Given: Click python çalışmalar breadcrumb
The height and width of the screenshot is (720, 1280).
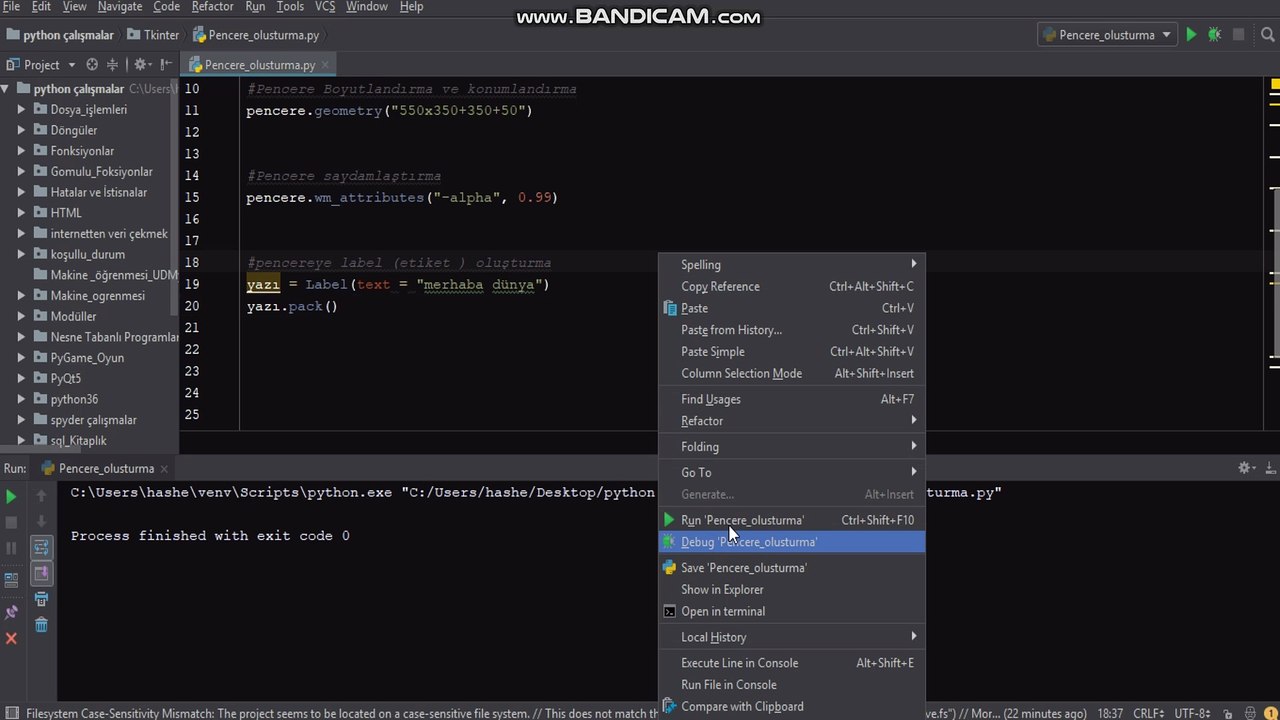Looking at the screenshot, I should pos(60,35).
